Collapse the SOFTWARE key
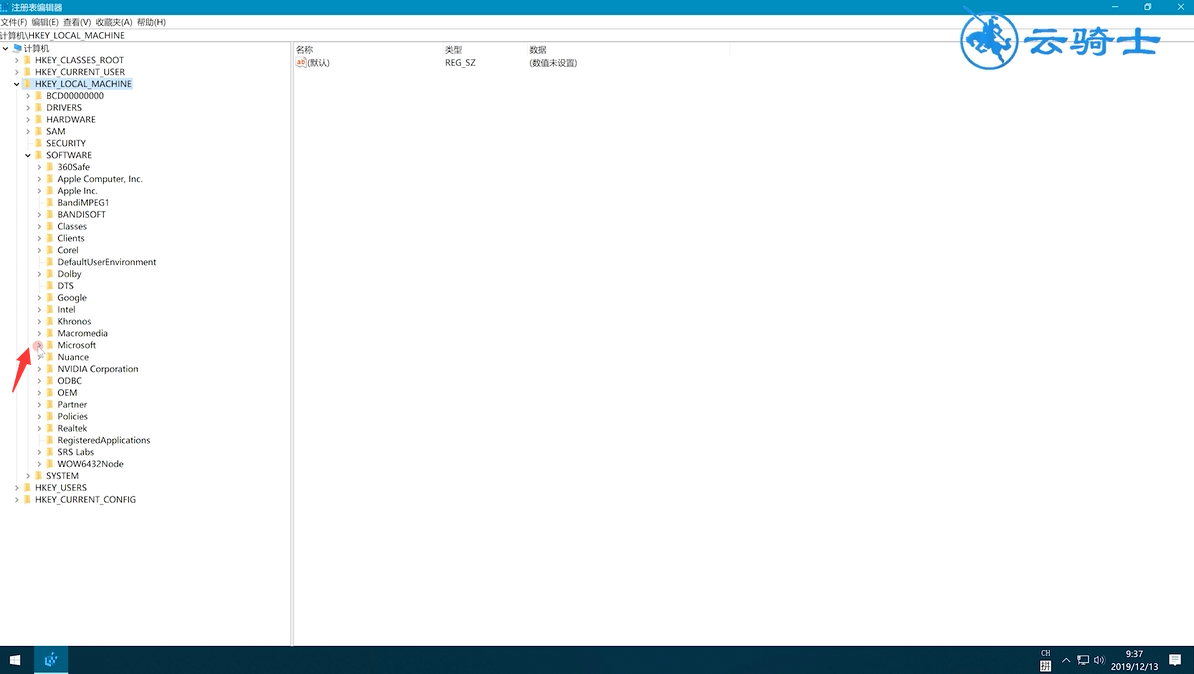The image size is (1194, 674). (28, 155)
